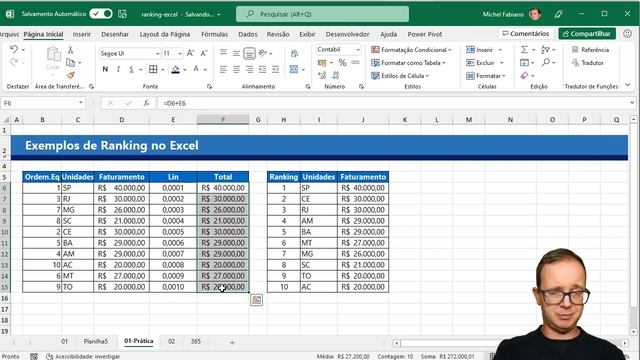Open Find and Select magnifier
This screenshot has height=360, width=640.
click(x=546, y=62)
